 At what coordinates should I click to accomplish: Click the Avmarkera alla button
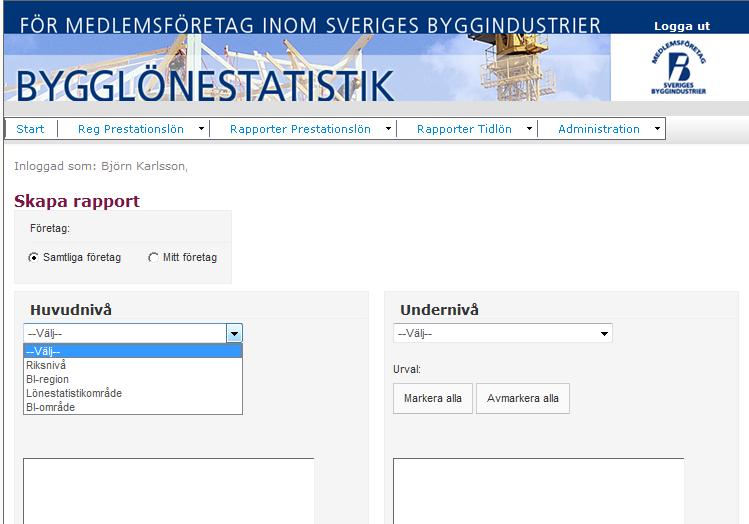pos(523,398)
